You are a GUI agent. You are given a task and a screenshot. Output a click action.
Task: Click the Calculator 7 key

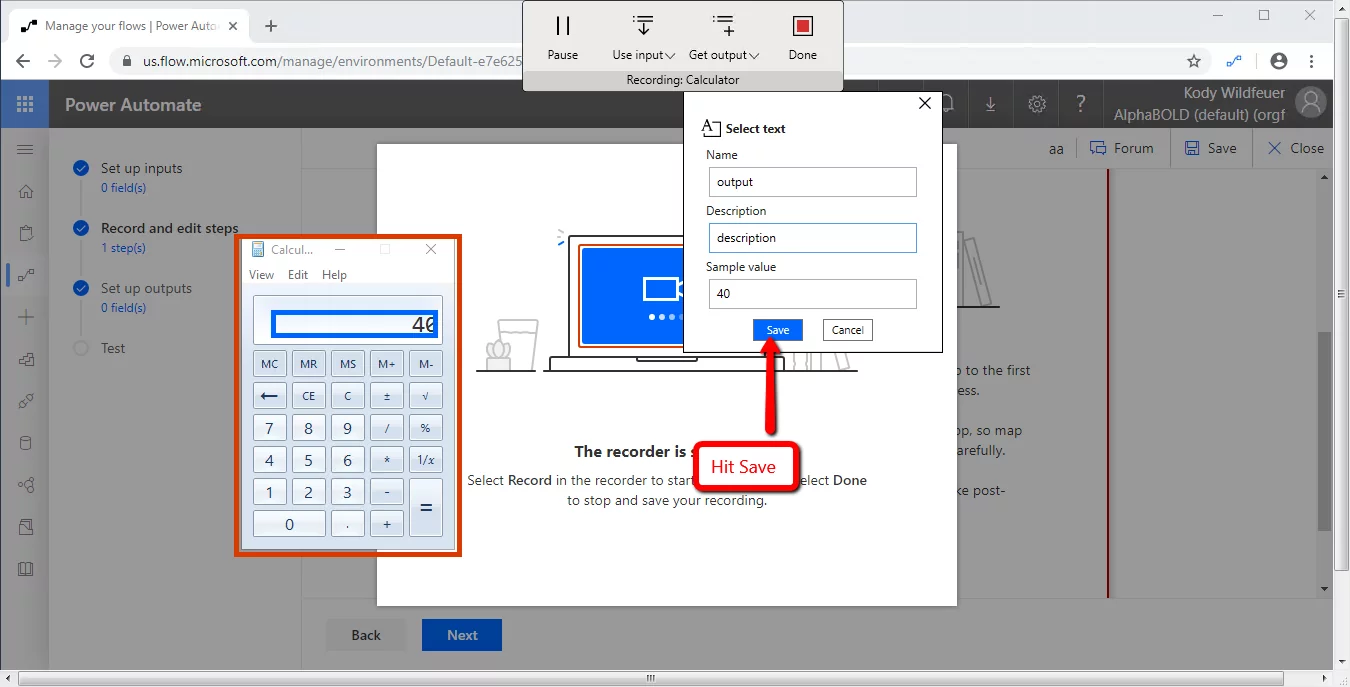click(270, 428)
